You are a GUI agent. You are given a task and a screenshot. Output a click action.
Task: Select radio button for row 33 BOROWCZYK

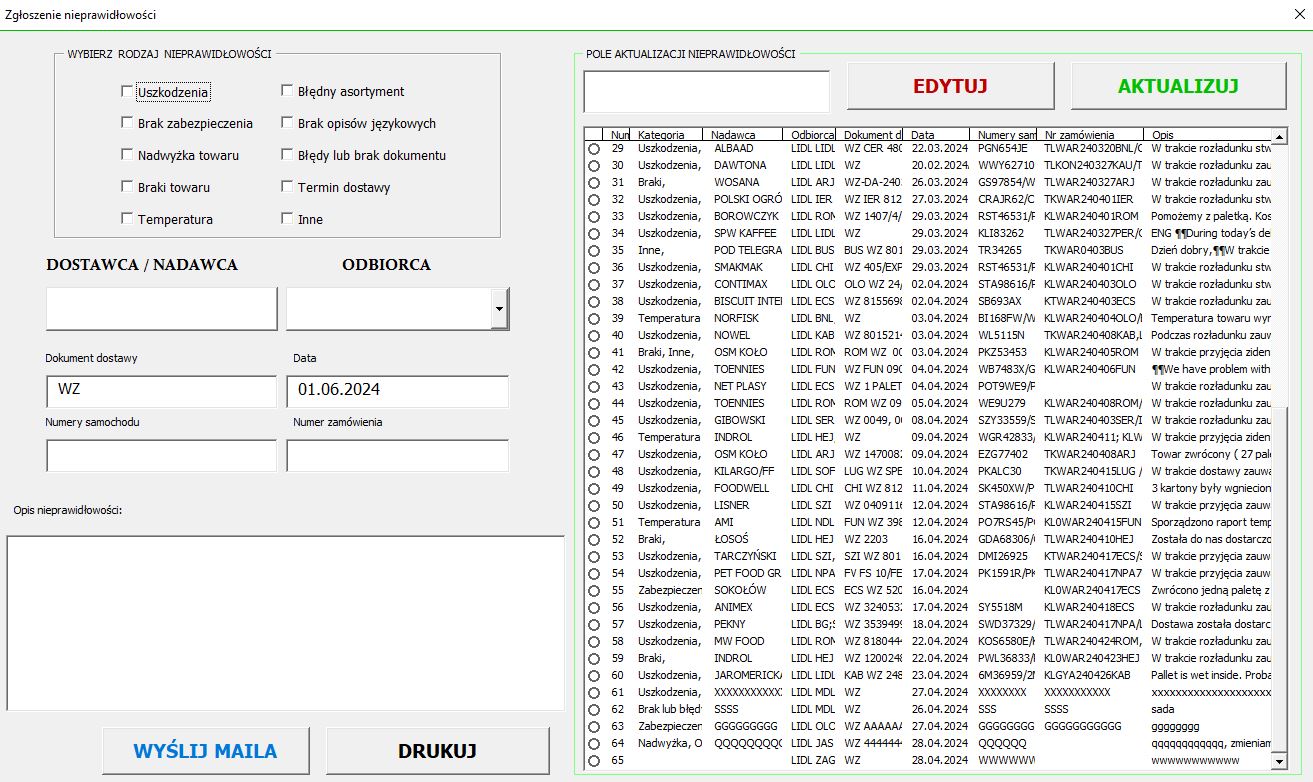click(x=593, y=217)
